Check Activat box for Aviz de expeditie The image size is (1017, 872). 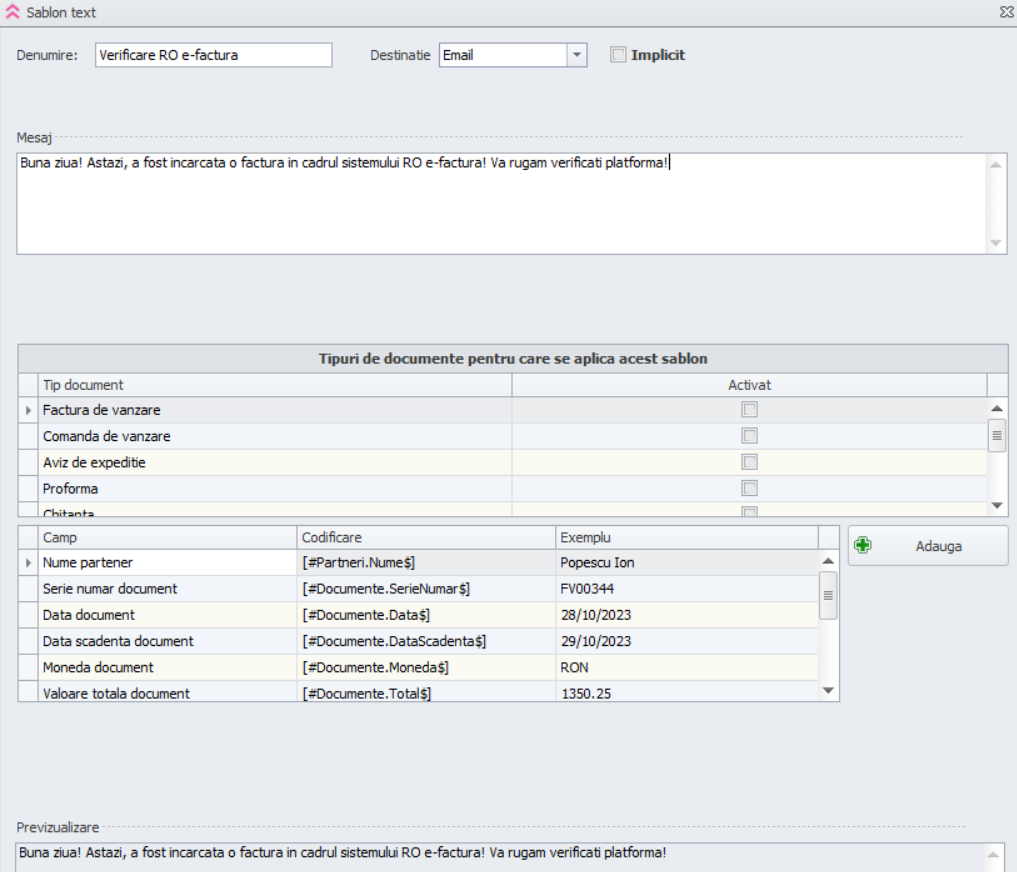click(x=749, y=462)
